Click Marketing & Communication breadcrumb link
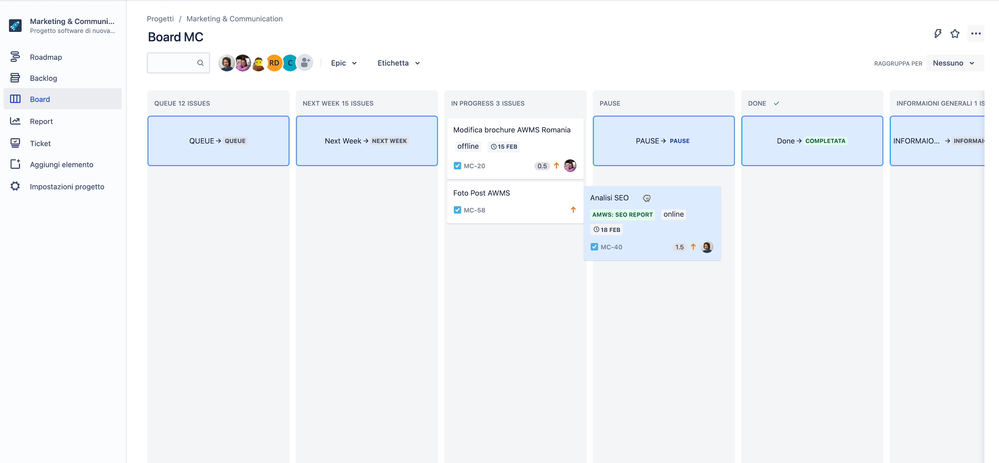The width and height of the screenshot is (999, 463). click(x=234, y=19)
